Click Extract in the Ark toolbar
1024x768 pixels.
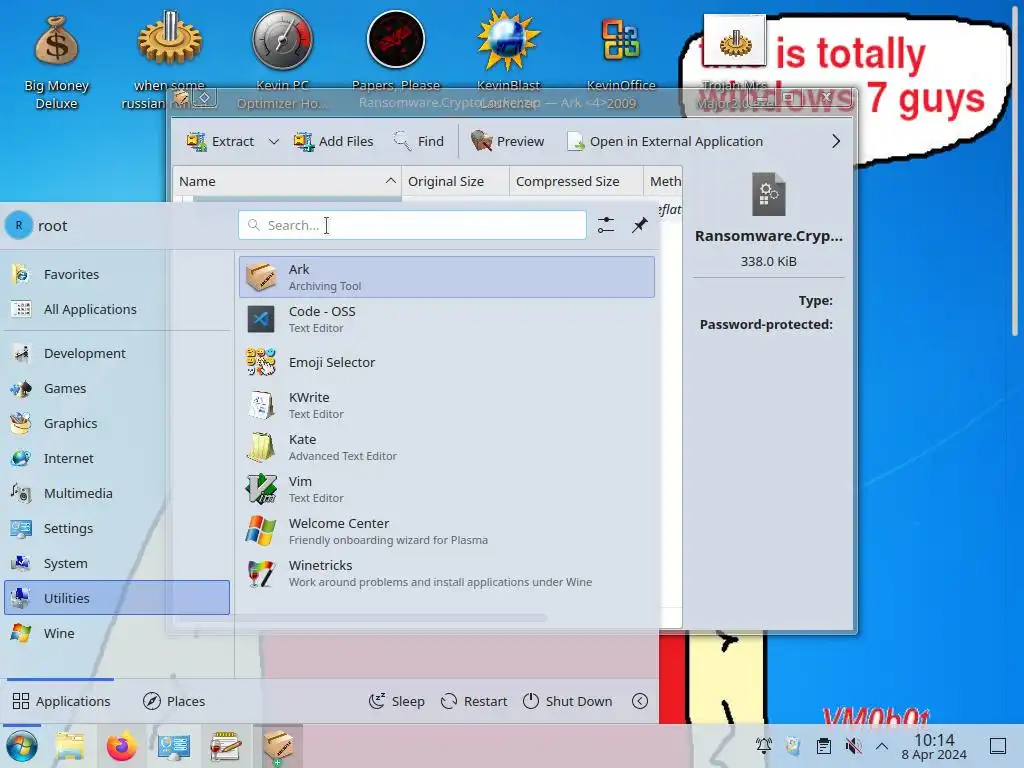[221, 141]
